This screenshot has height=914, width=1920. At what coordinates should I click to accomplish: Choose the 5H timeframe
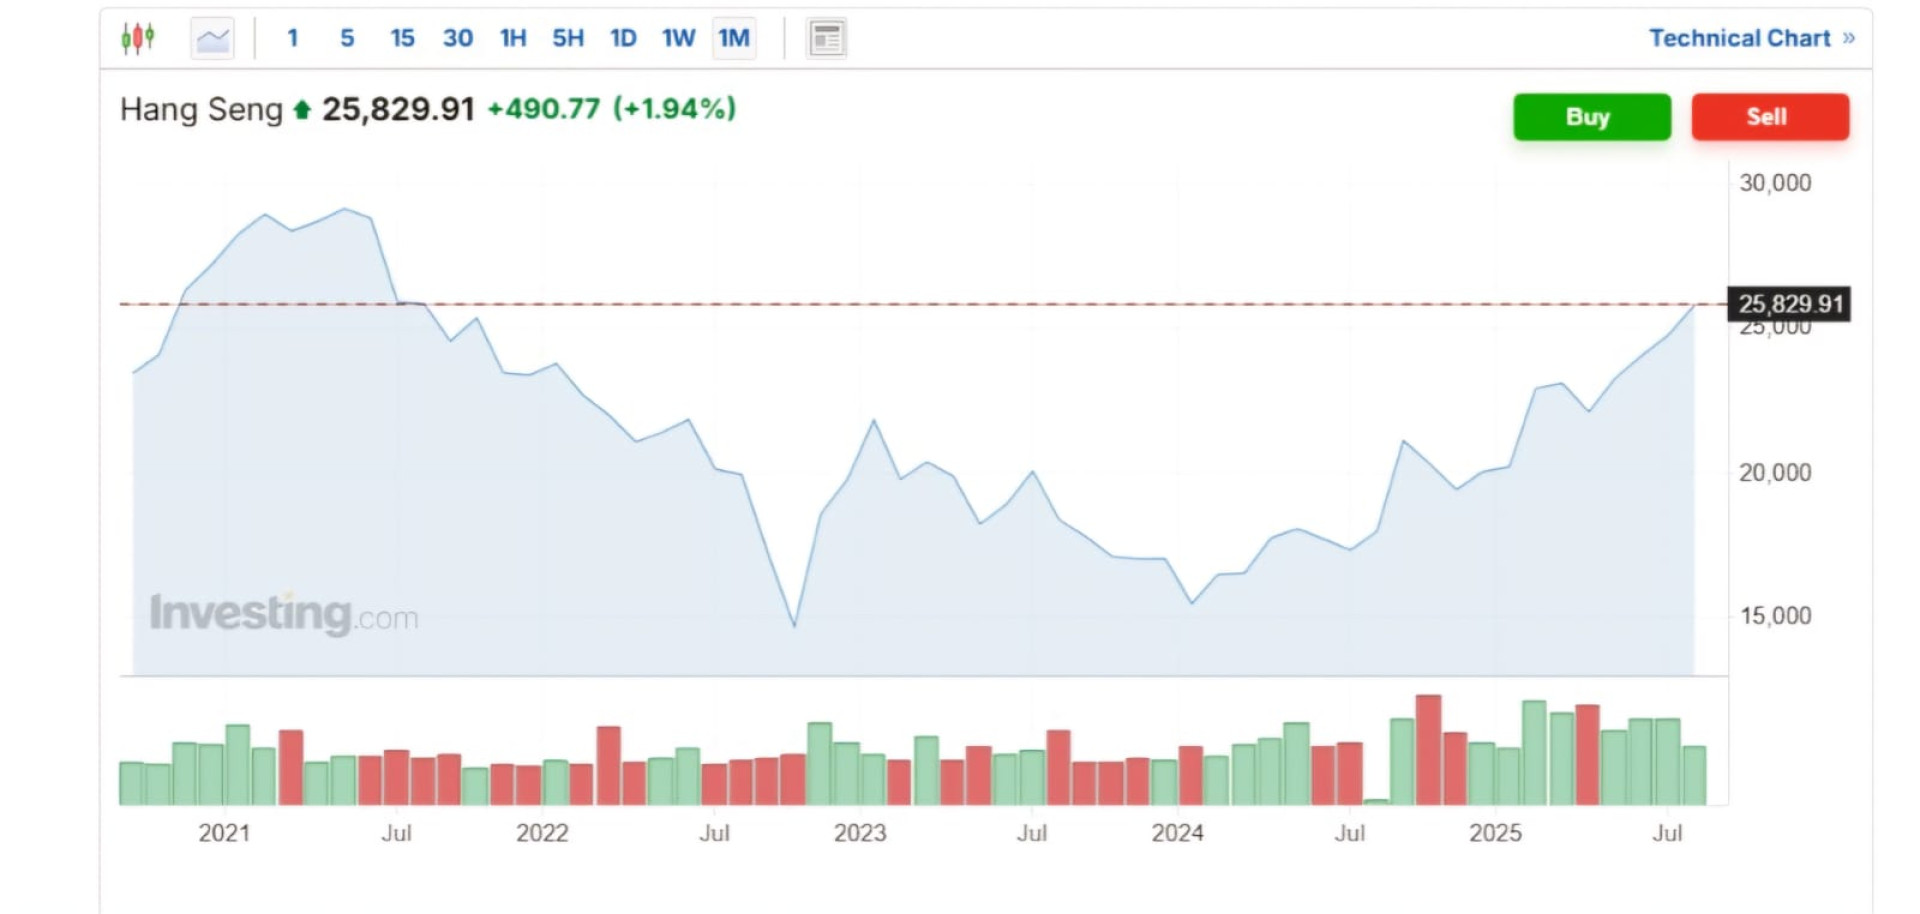pyautogui.click(x=568, y=38)
